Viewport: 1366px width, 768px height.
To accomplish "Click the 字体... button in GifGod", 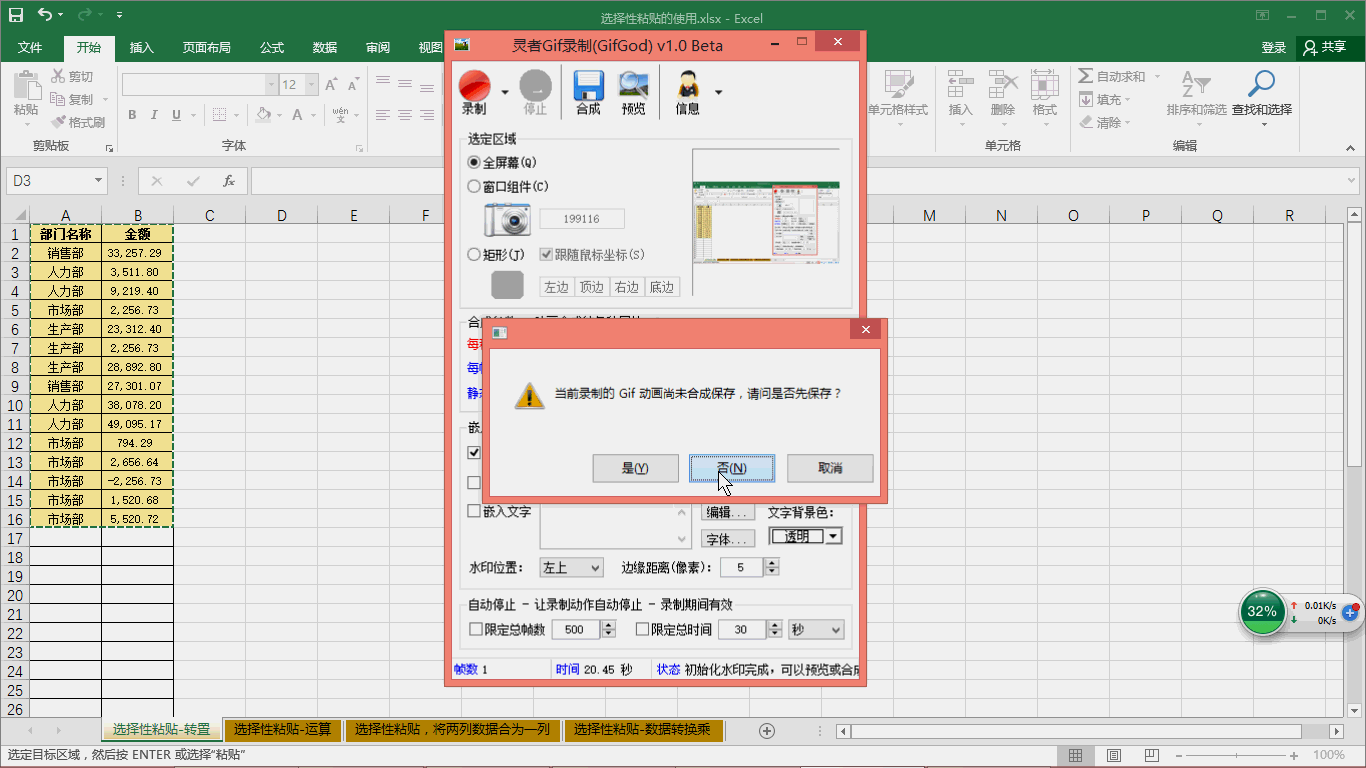I will pyautogui.click(x=728, y=539).
